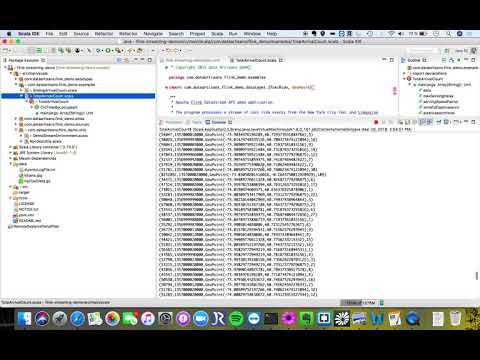Viewport: 480px width, 360px height.
Task: Open Zoom from the Dock
Action: pyautogui.click(x=201, y=319)
